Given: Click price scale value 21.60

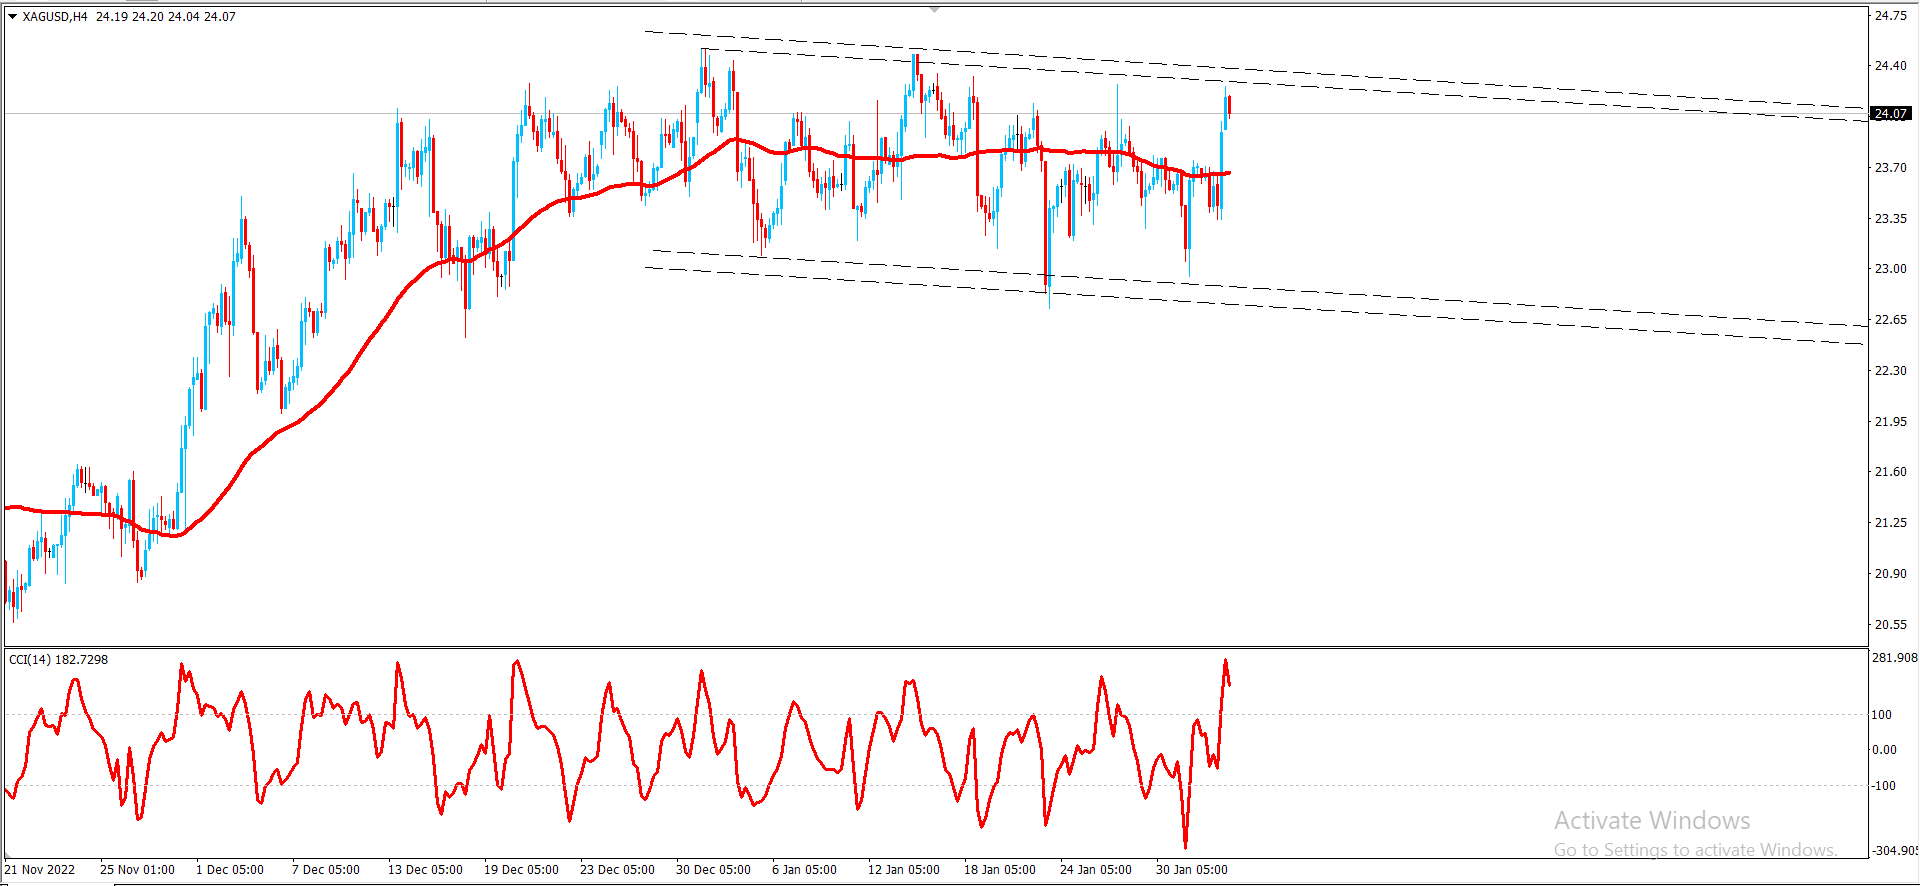Looking at the screenshot, I should click(x=1890, y=472).
